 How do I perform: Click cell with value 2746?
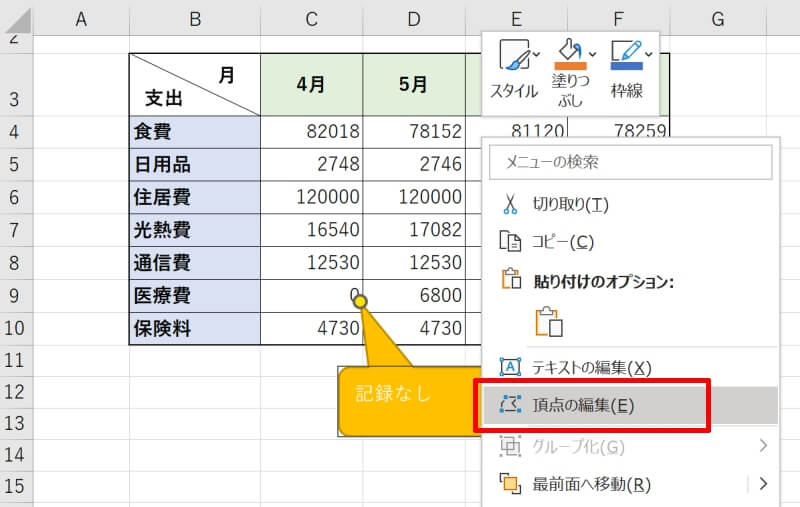414,164
